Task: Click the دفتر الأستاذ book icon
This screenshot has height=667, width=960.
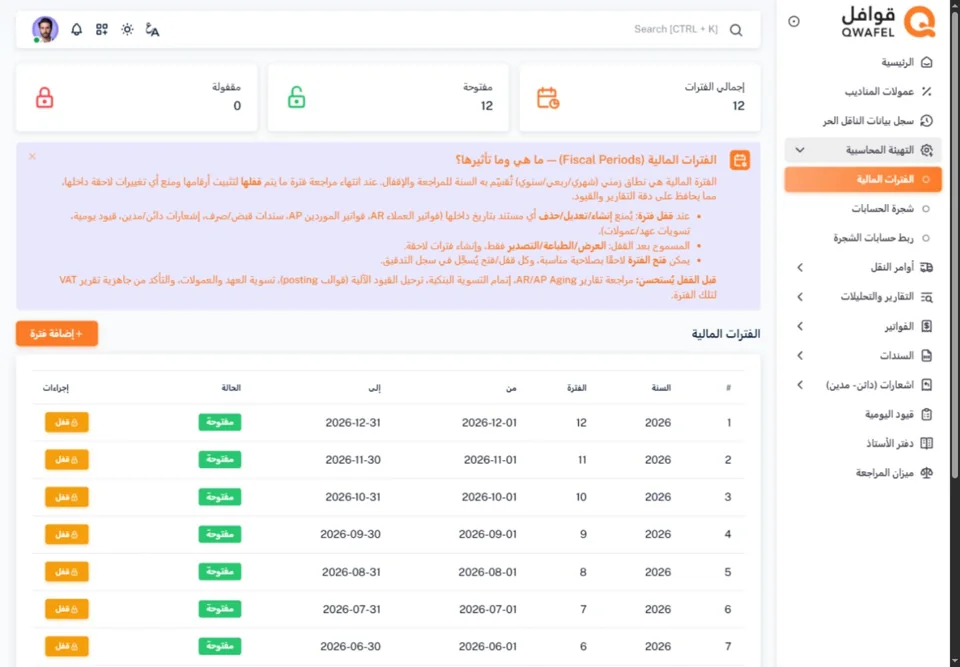Action: 927,443
